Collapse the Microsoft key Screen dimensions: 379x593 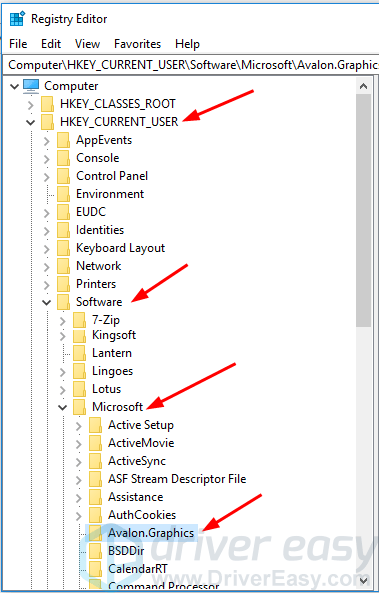tap(62, 407)
